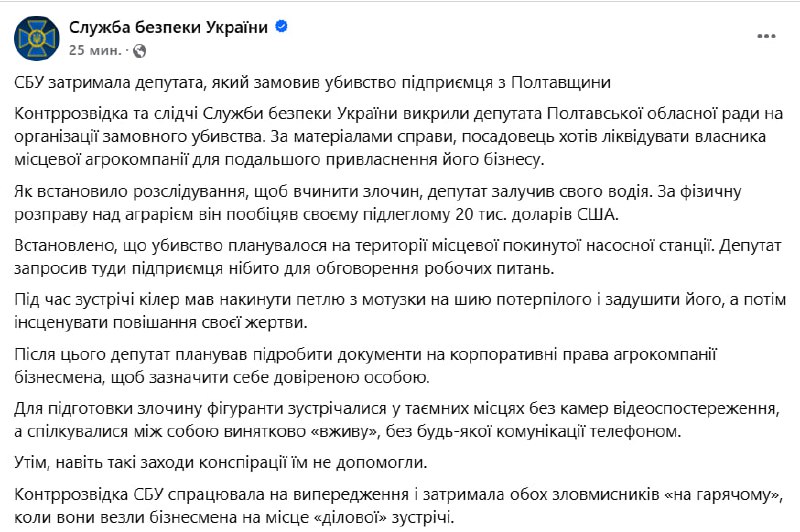
Task: Click the SBU emblem profile picture
Action: coord(36,37)
